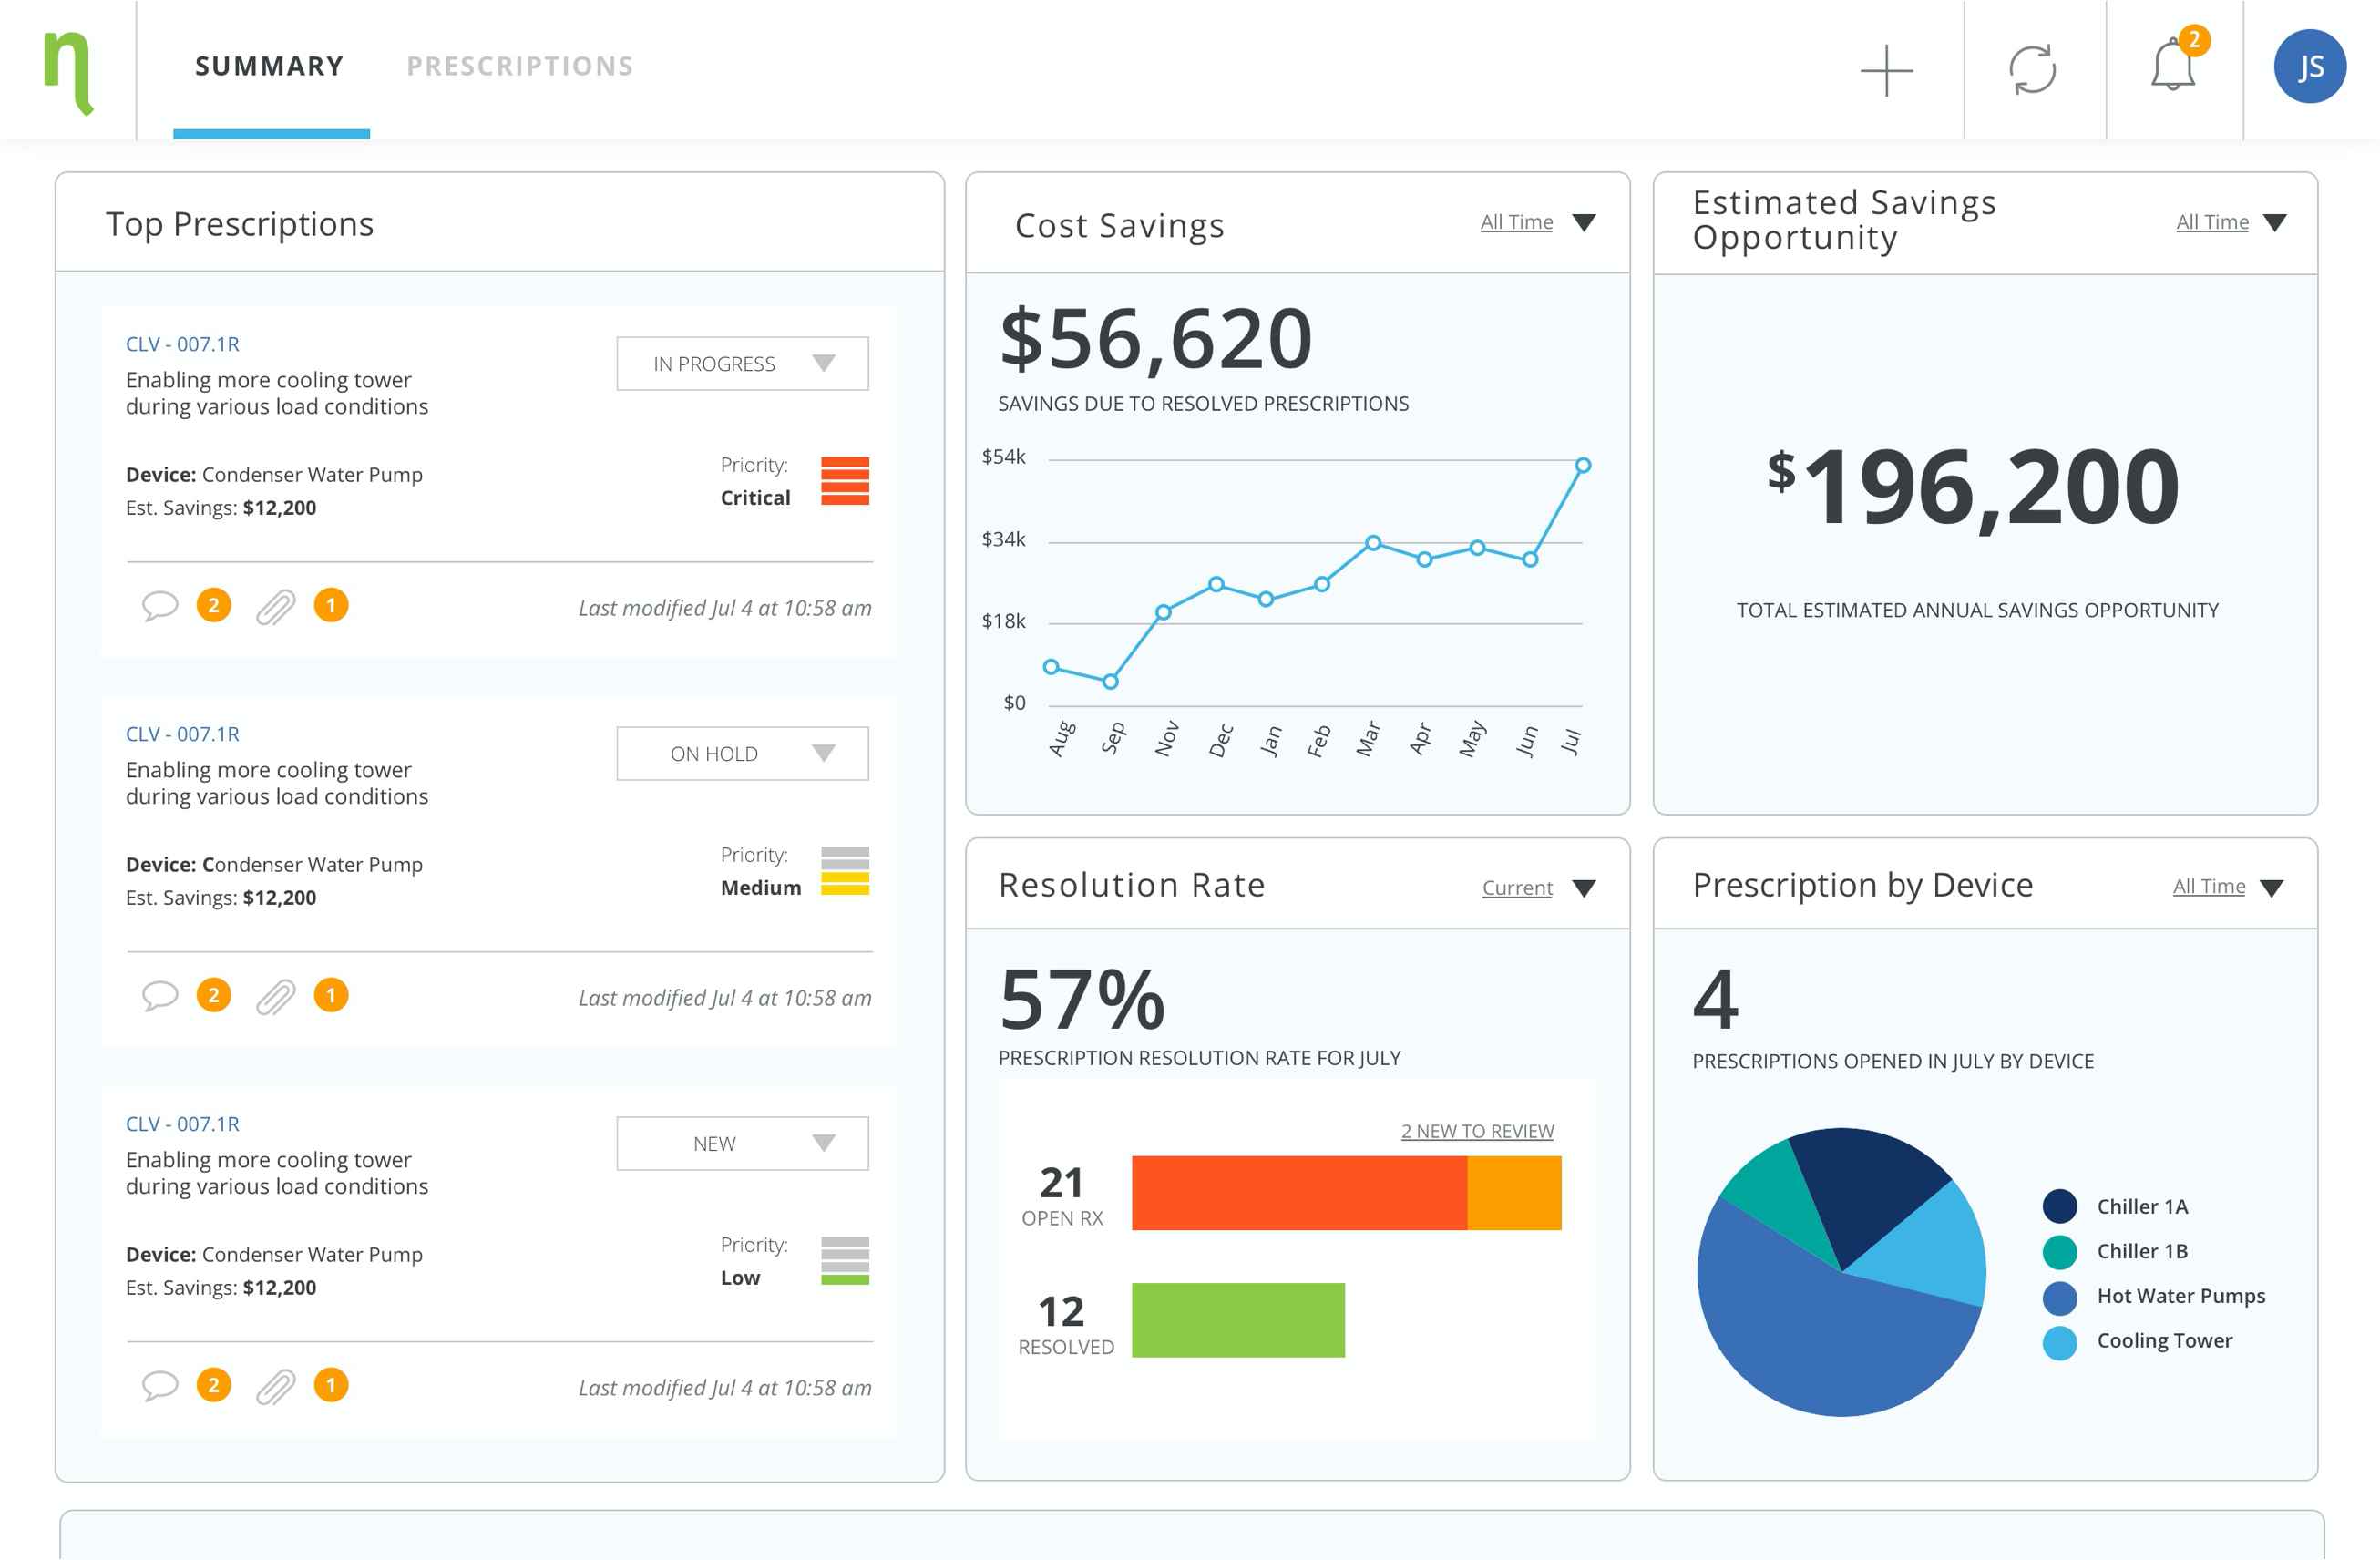Expand the IN PROGRESS status dropdown
The image size is (2380, 1560).
(742, 364)
